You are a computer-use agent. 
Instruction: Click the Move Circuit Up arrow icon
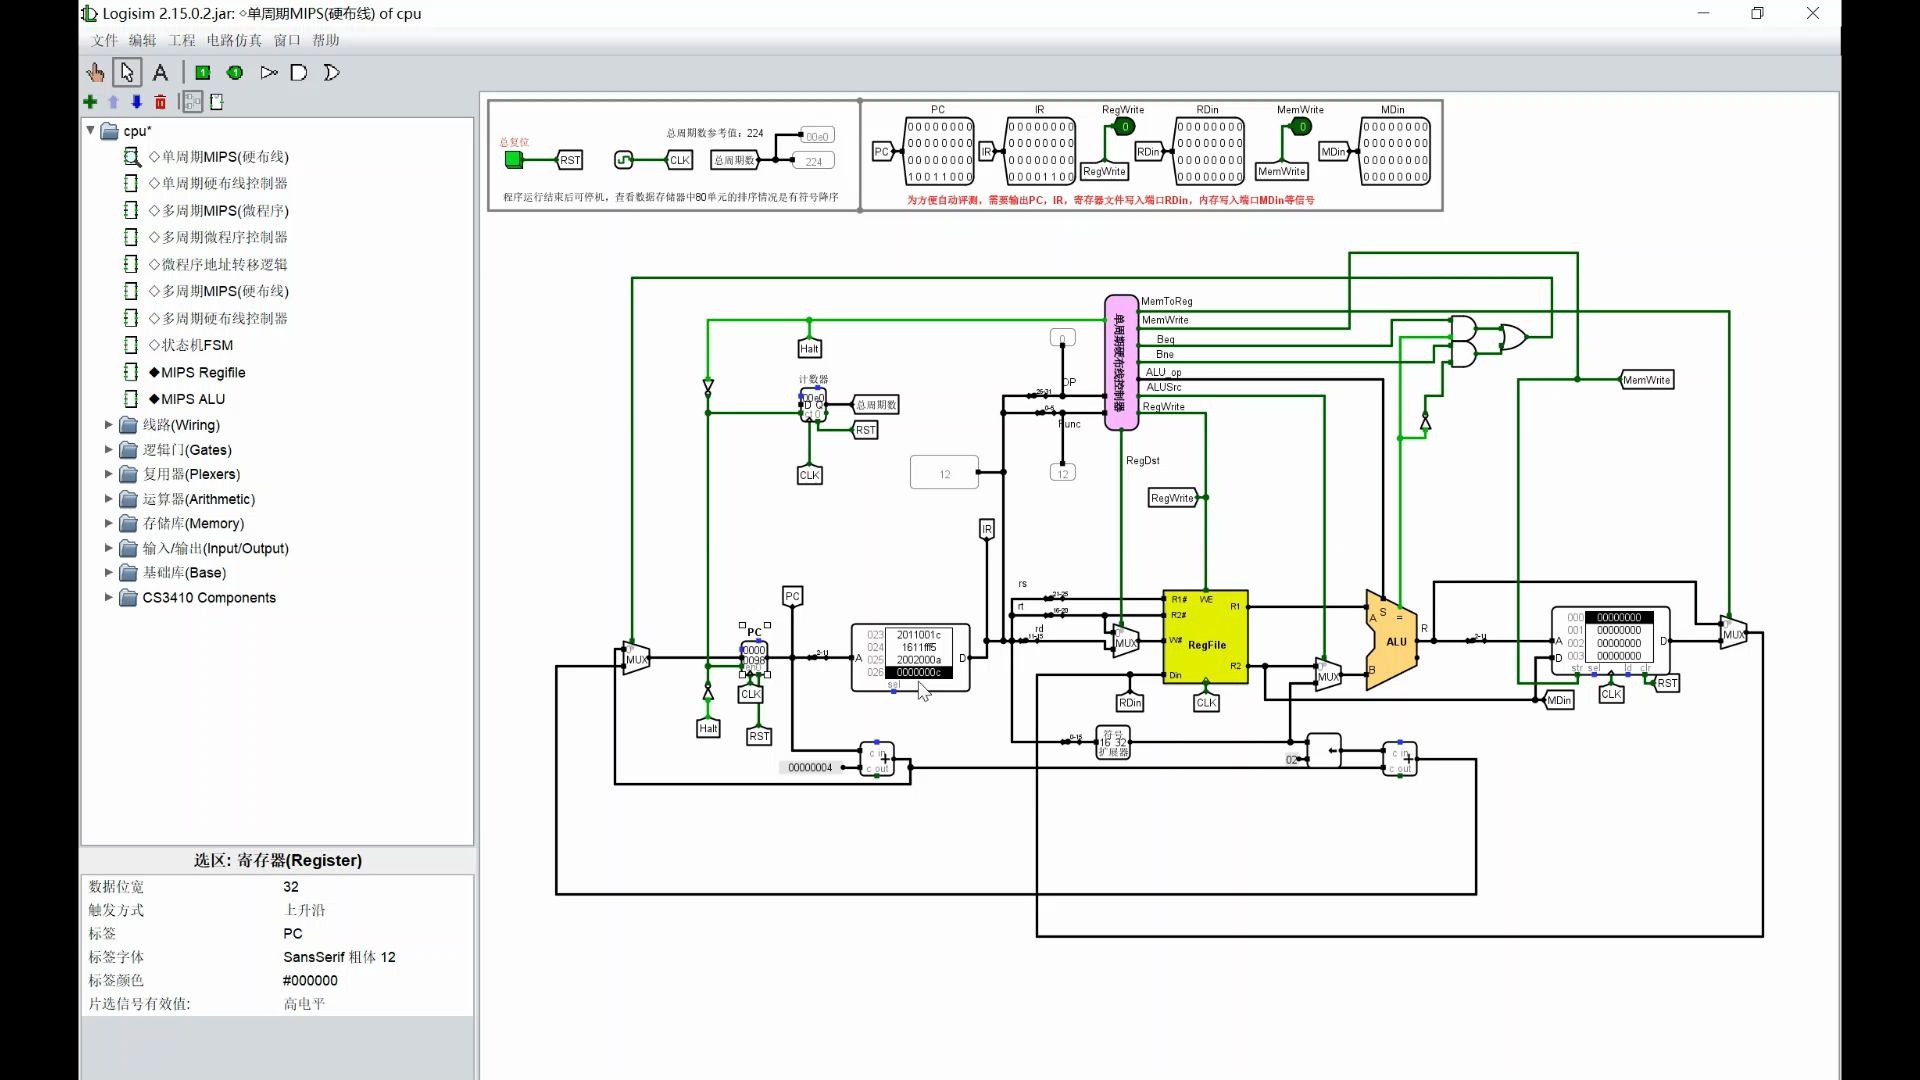[113, 102]
